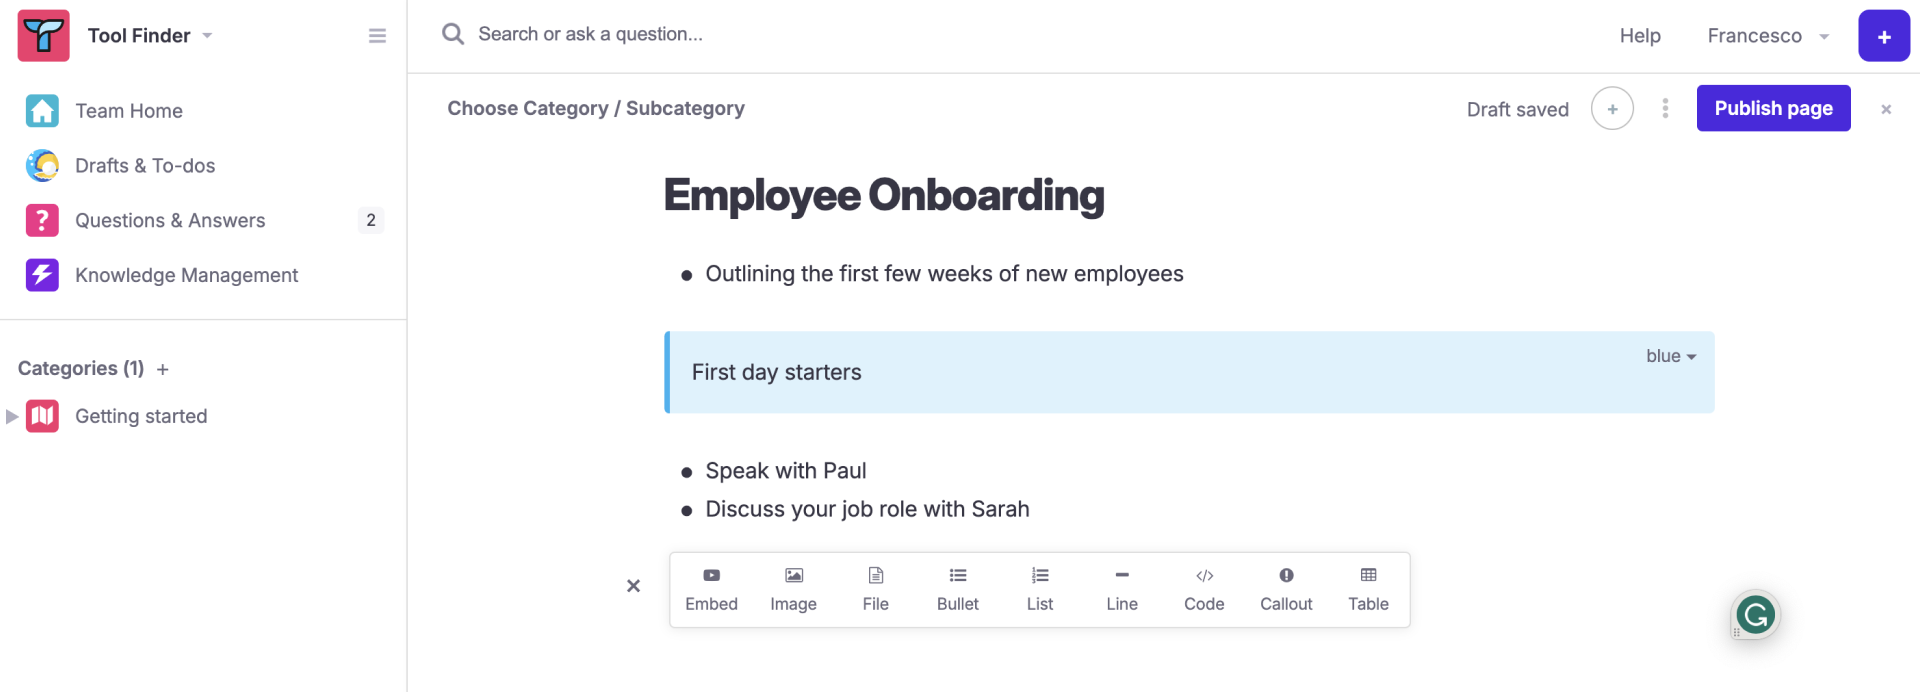This screenshot has width=1920, height=692.
Task: Insert an Image block
Action: (793, 590)
